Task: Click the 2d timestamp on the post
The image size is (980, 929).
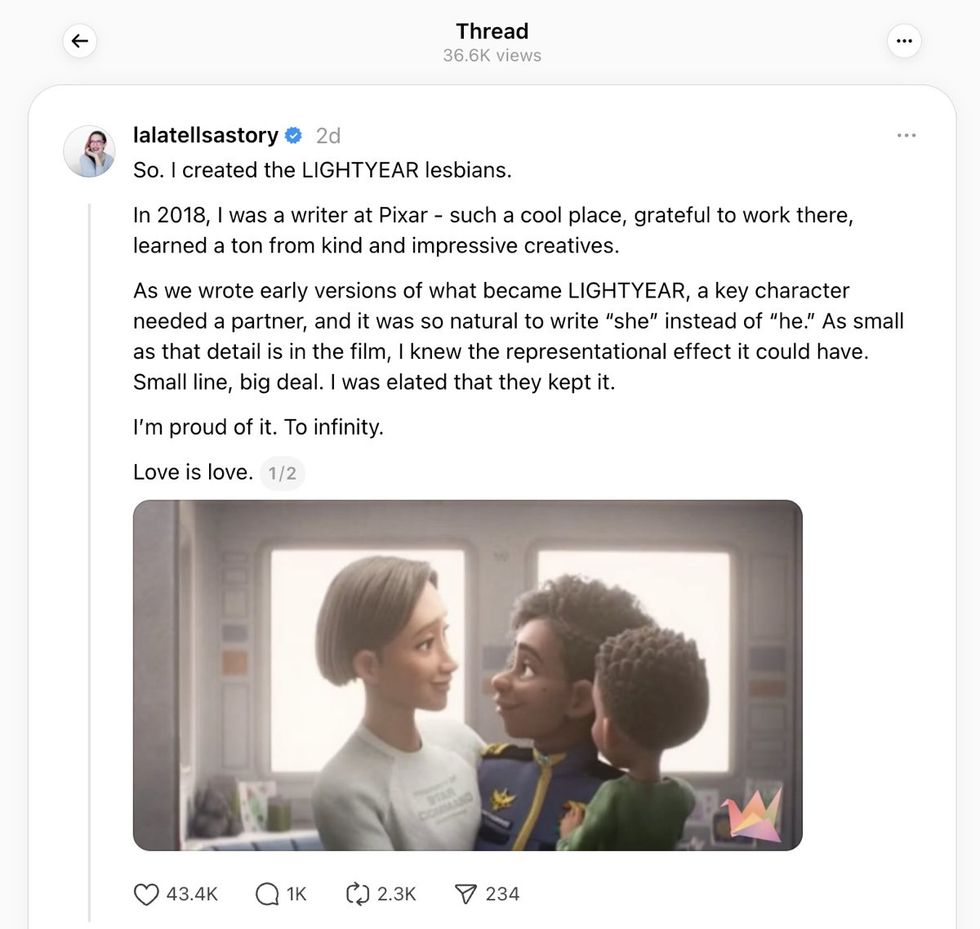Action: pos(328,135)
